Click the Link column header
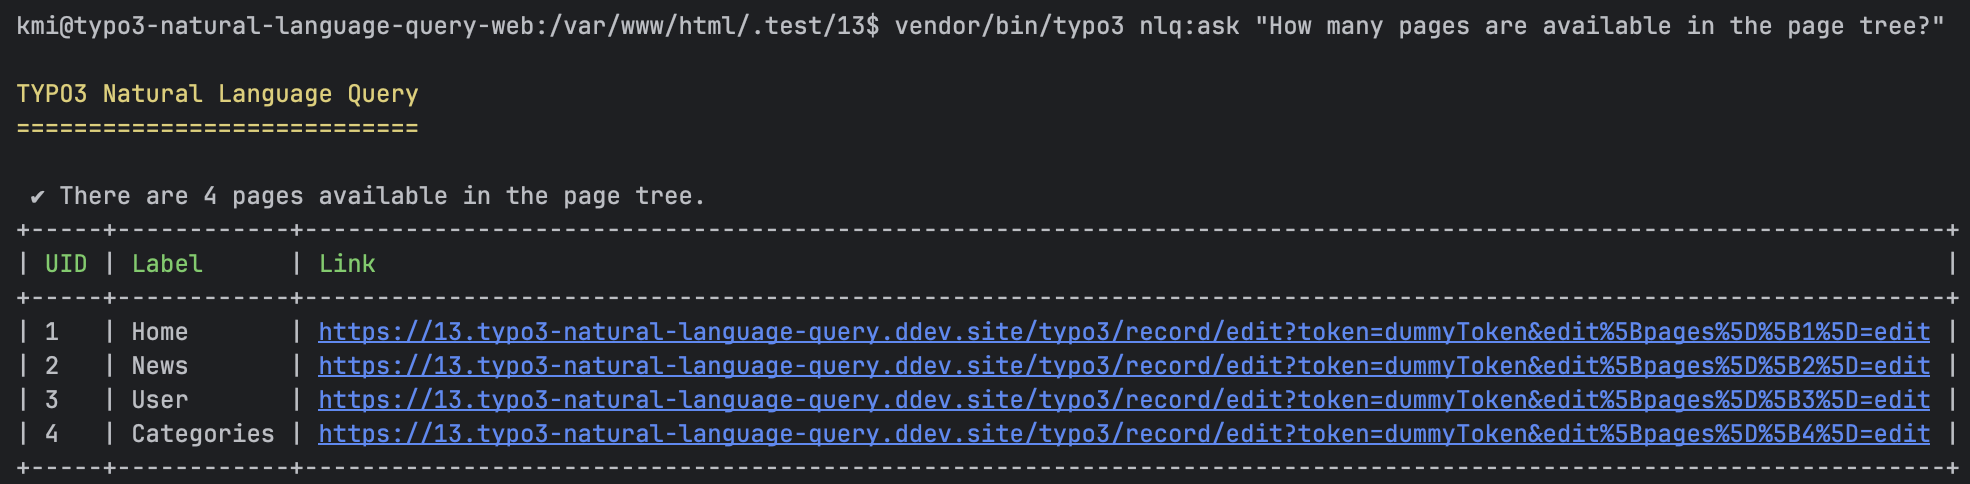The image size is (1970, 484). click(347, 264)
